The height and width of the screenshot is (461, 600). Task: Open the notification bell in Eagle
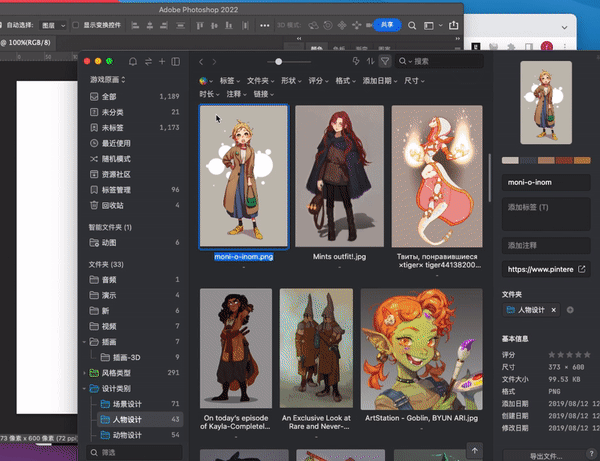(x=133, y=61)
